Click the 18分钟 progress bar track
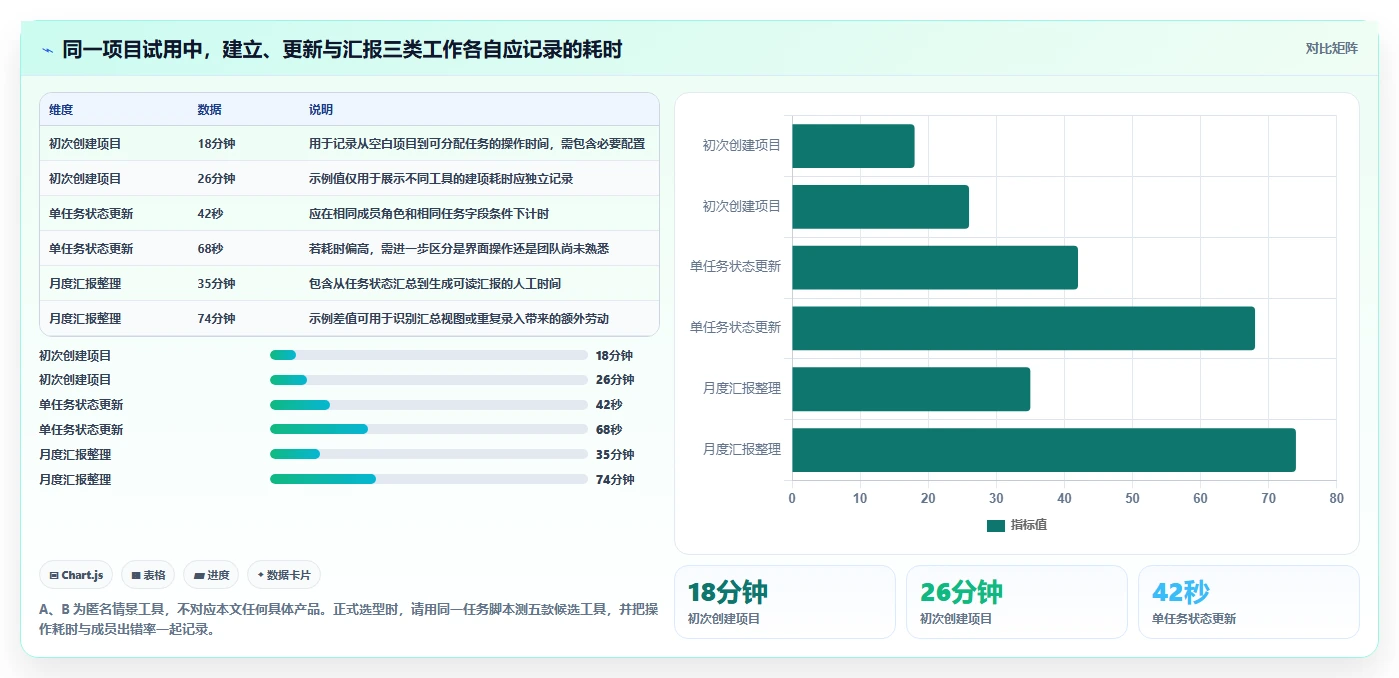This screenshot has width=1399, height=678. tap(428, 355)
